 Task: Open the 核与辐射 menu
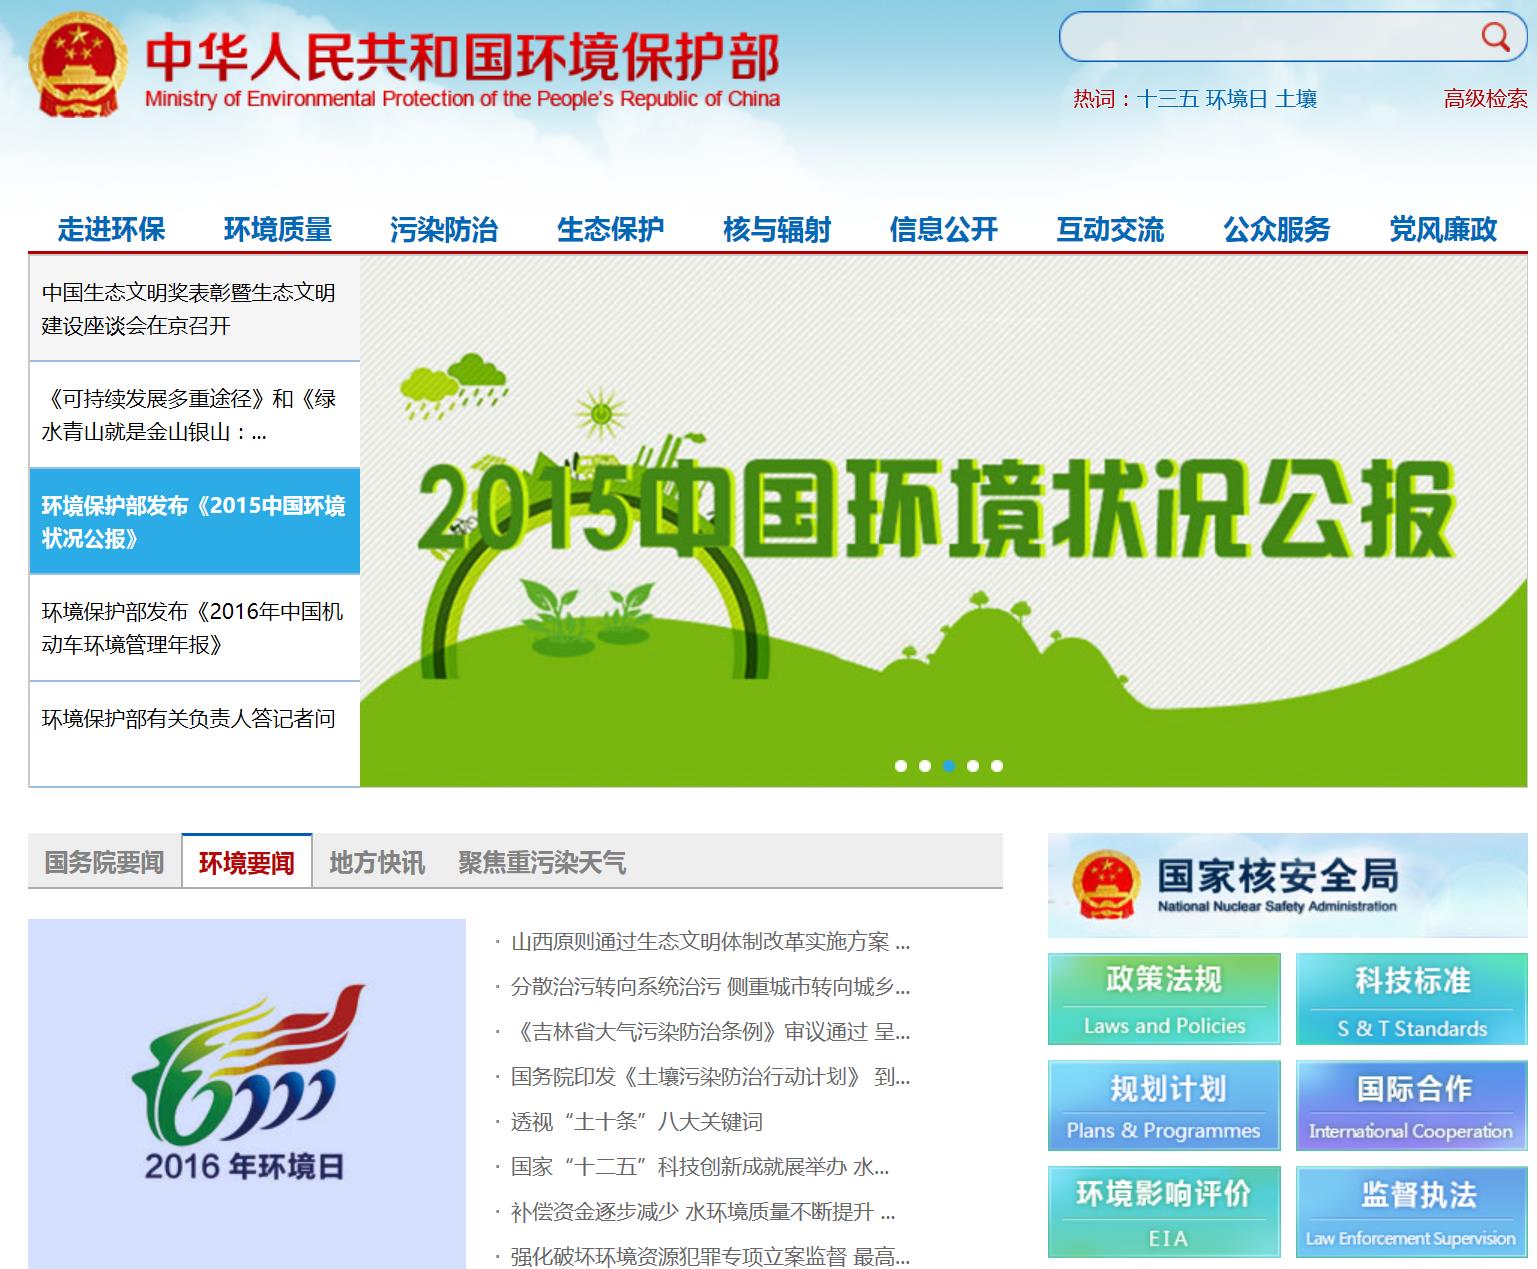[x=777, y=229]
